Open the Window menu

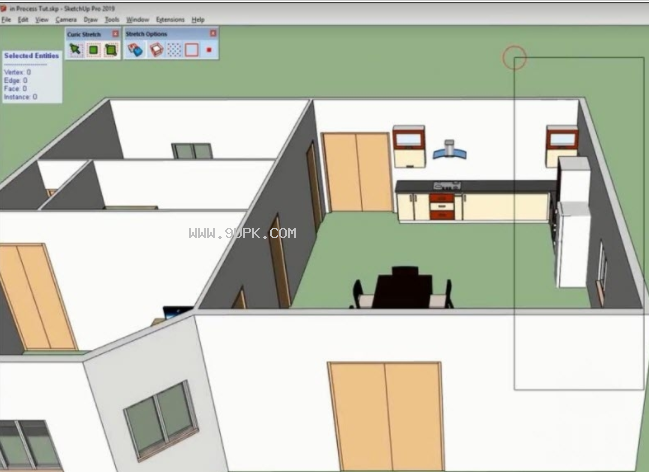tap(137, 19)
